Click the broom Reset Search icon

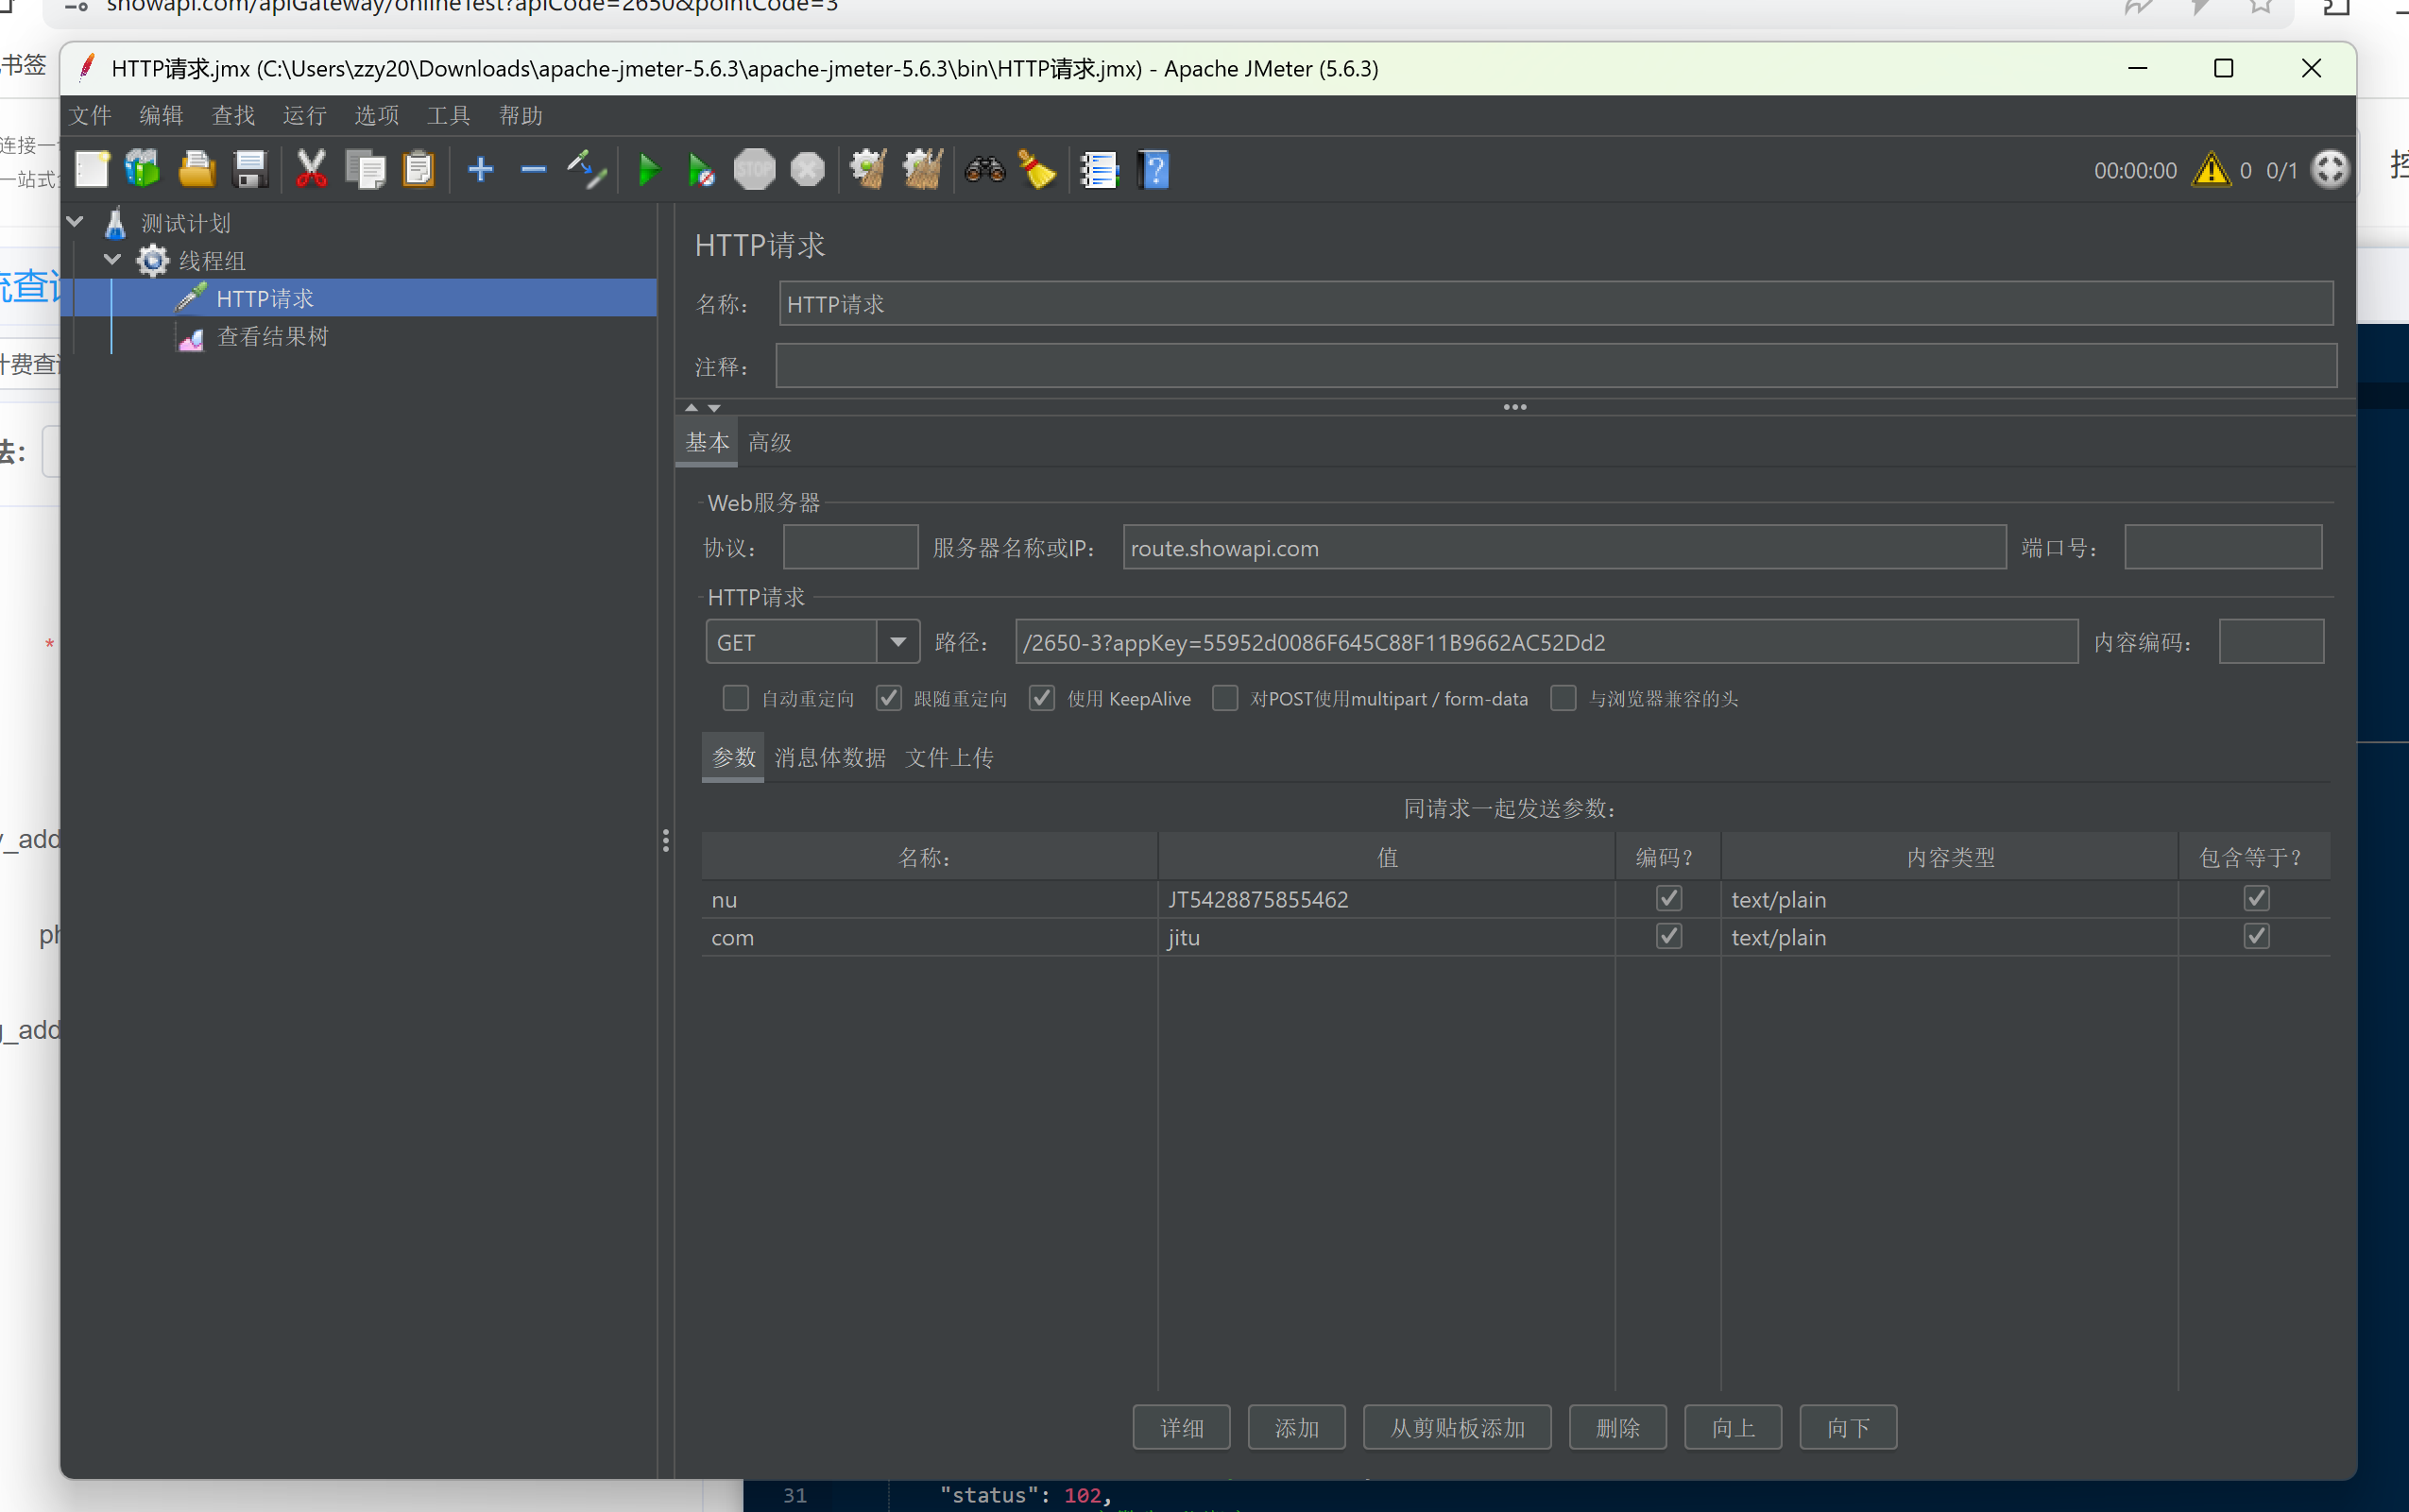click(x=1037, y=170)
